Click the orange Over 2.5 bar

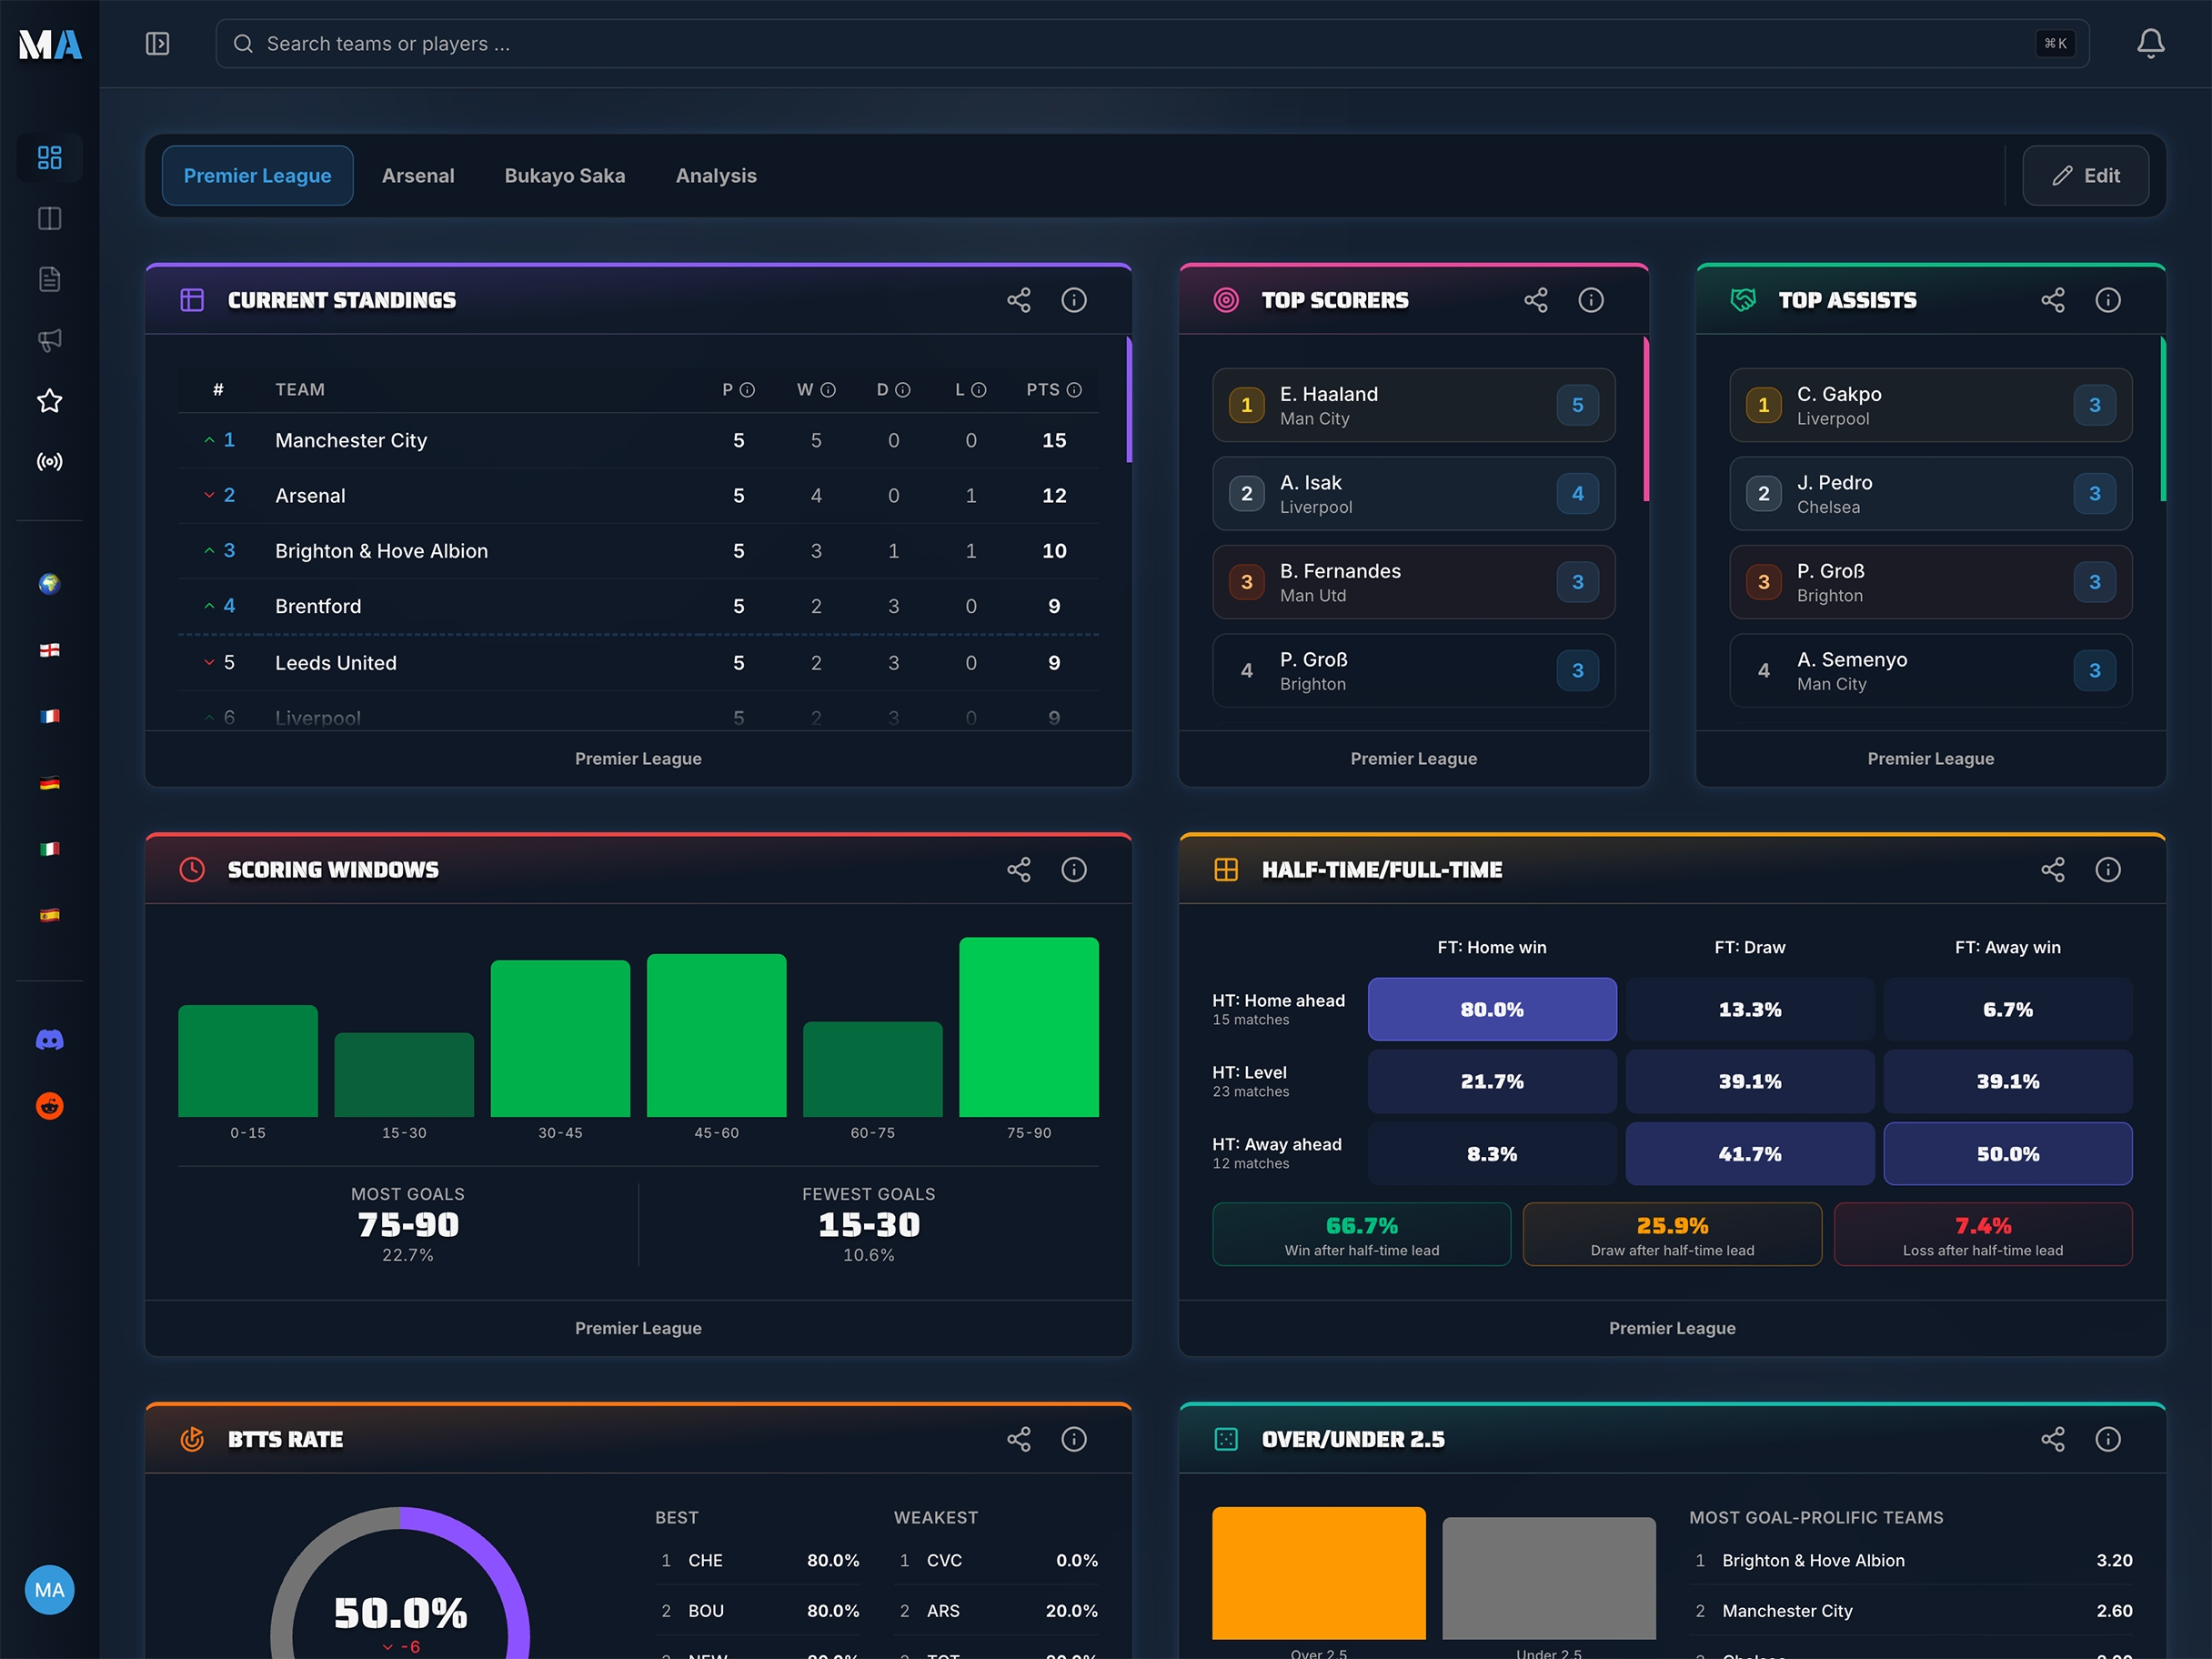click(1318, 1573)
